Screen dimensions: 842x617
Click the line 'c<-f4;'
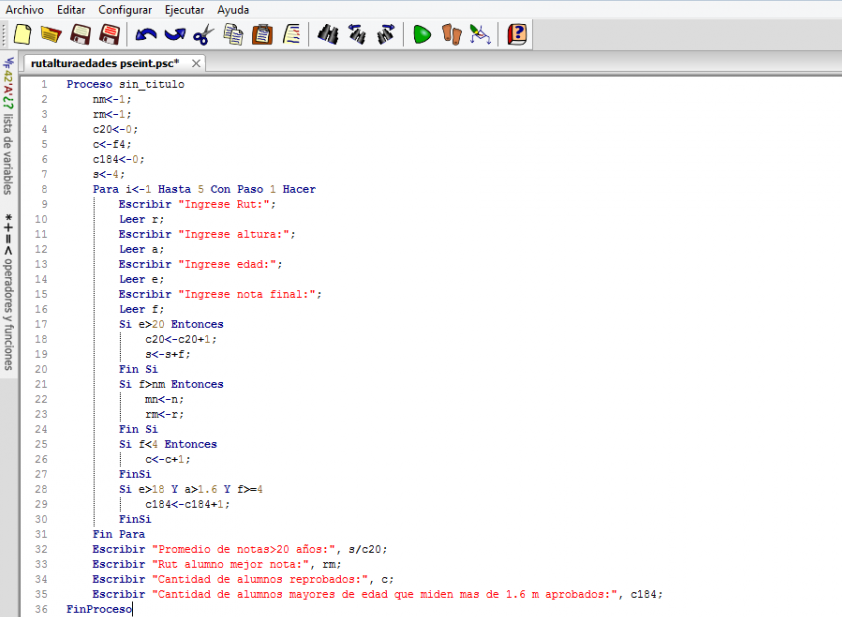112,144
